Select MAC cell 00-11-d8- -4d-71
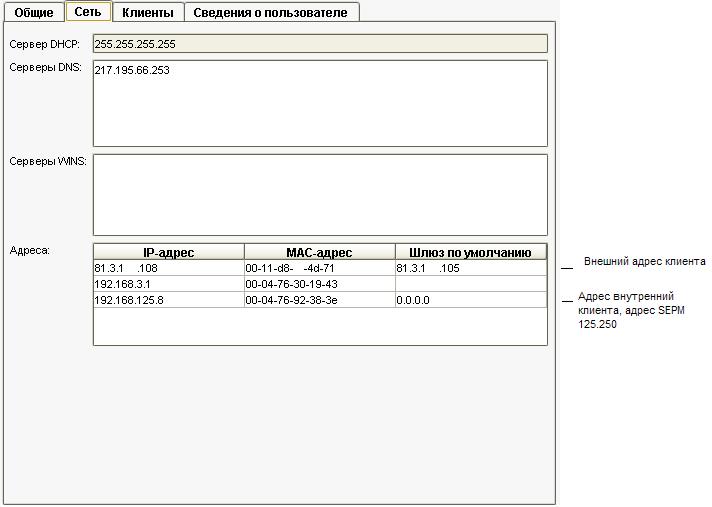The image size is (712, 507). (319, 268)
